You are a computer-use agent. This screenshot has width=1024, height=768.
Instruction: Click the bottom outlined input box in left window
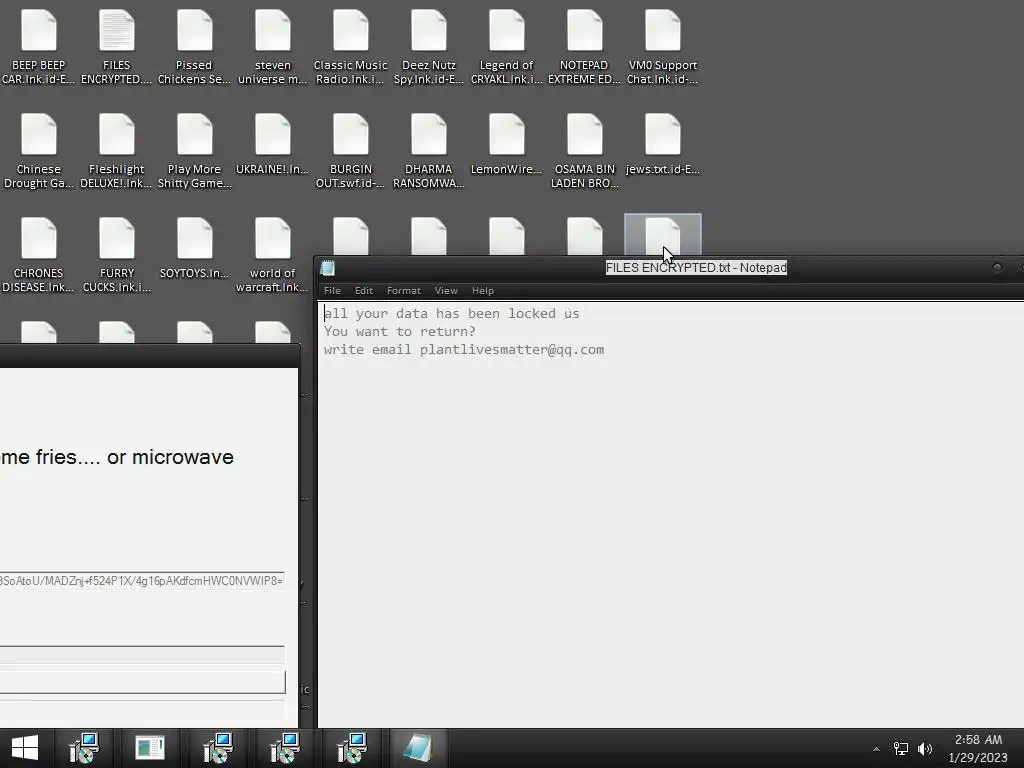(142, 682)
